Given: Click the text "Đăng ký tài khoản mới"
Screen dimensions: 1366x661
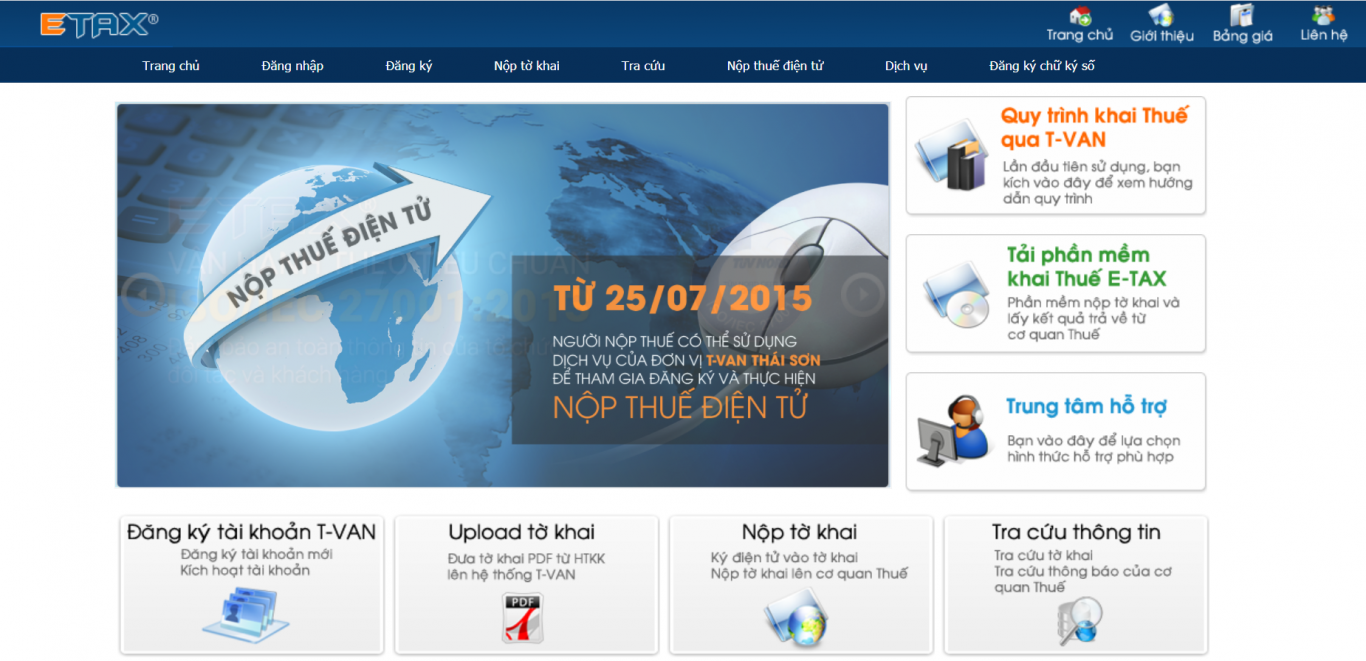Looking at the screenshot, I should point(257,554).
